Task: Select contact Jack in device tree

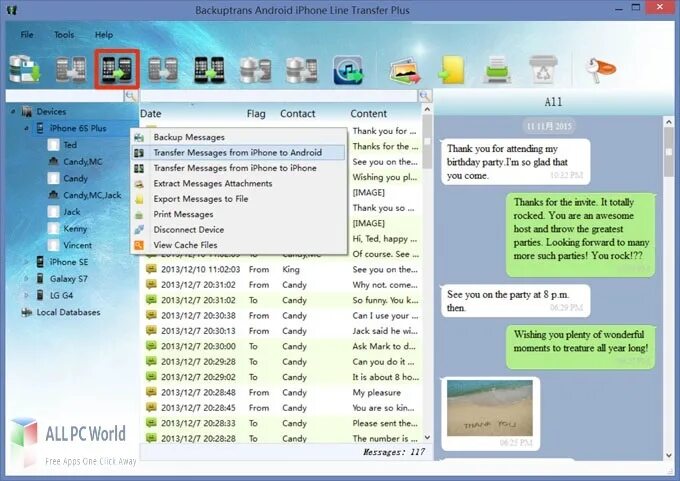Action: pyautogui.click(x=72, y=212)
